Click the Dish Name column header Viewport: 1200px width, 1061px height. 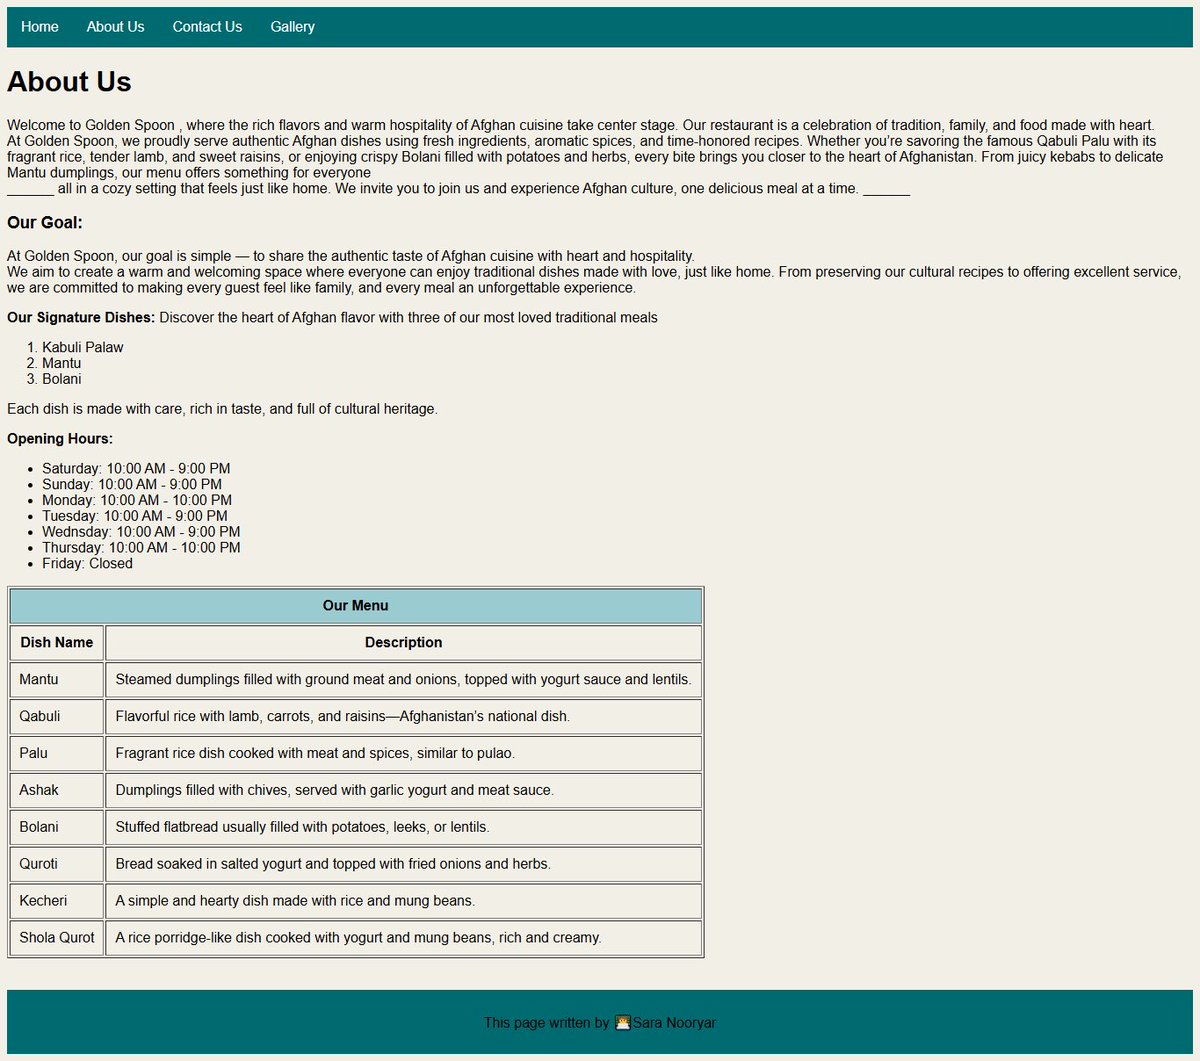(57, 643)
